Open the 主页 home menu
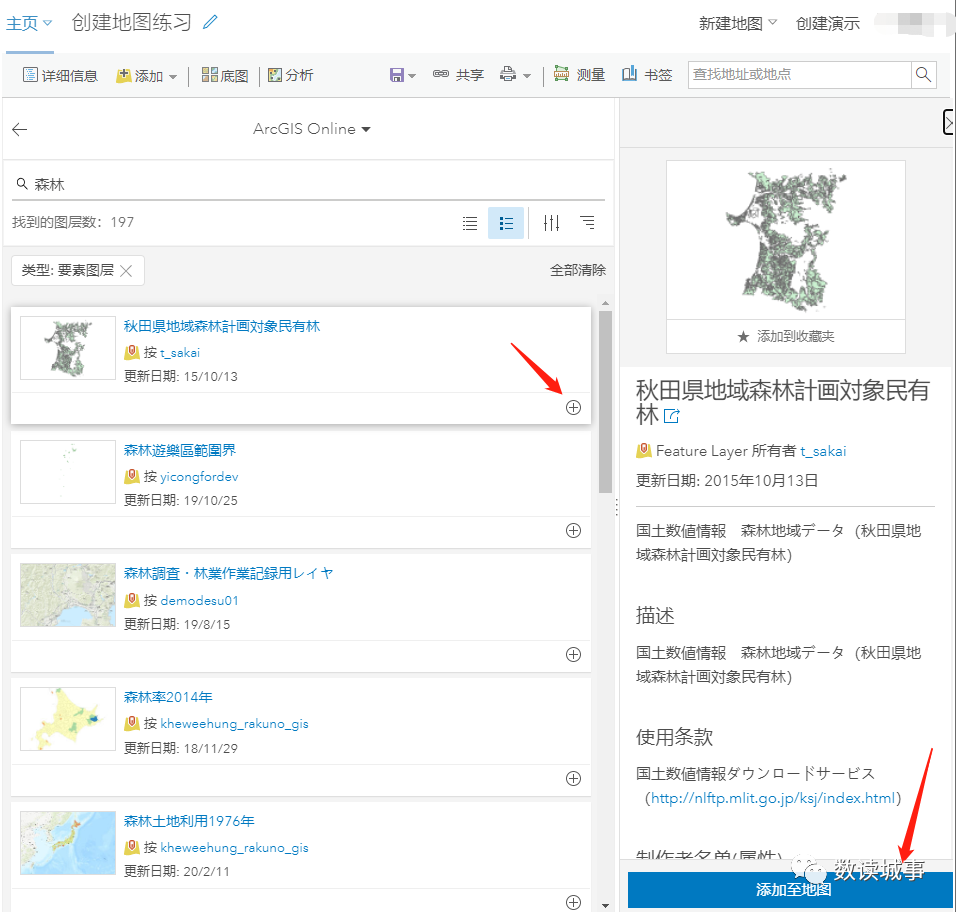Image resolution: width=956 pixels, height=912 pixels. [29, 24]
